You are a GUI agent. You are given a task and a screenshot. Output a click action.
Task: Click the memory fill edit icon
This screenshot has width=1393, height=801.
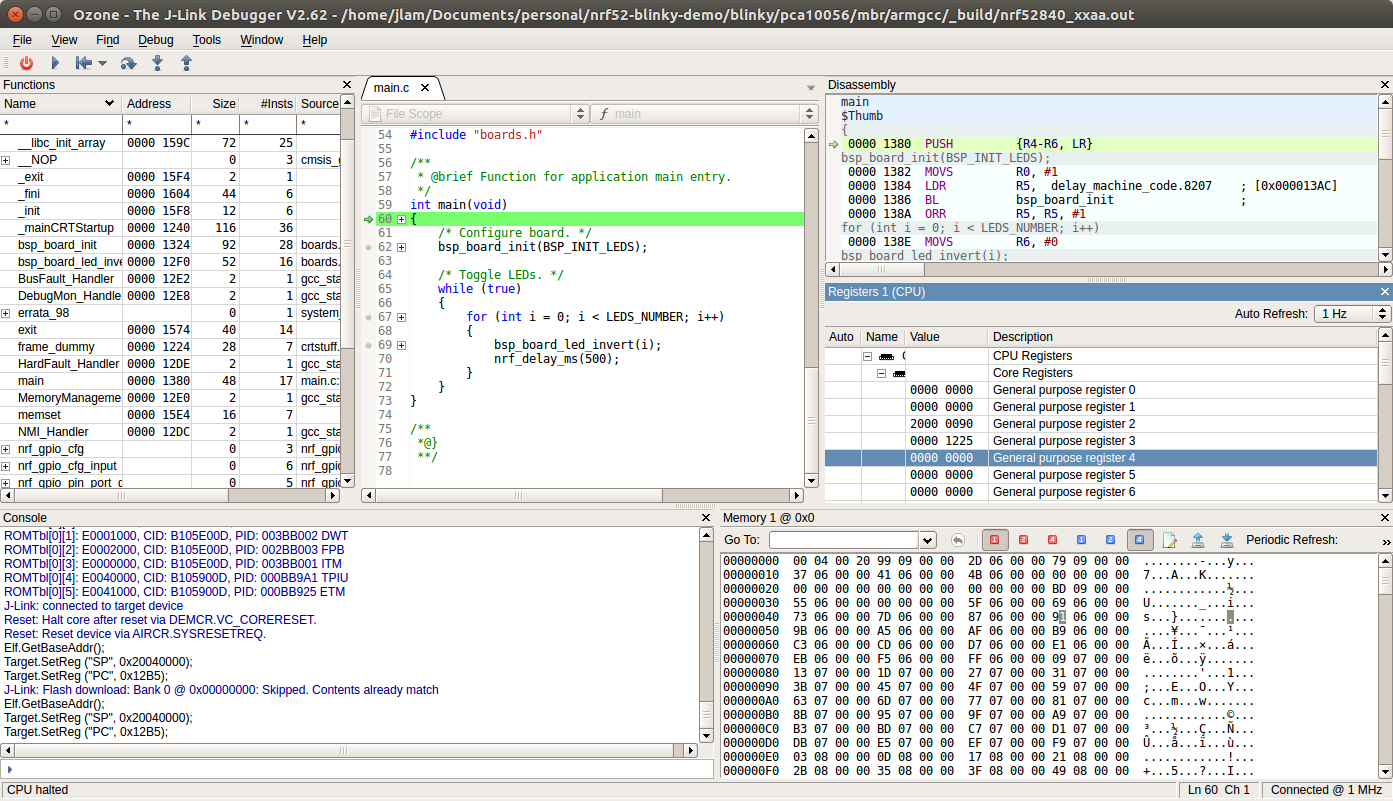(x=1169, y=540)
